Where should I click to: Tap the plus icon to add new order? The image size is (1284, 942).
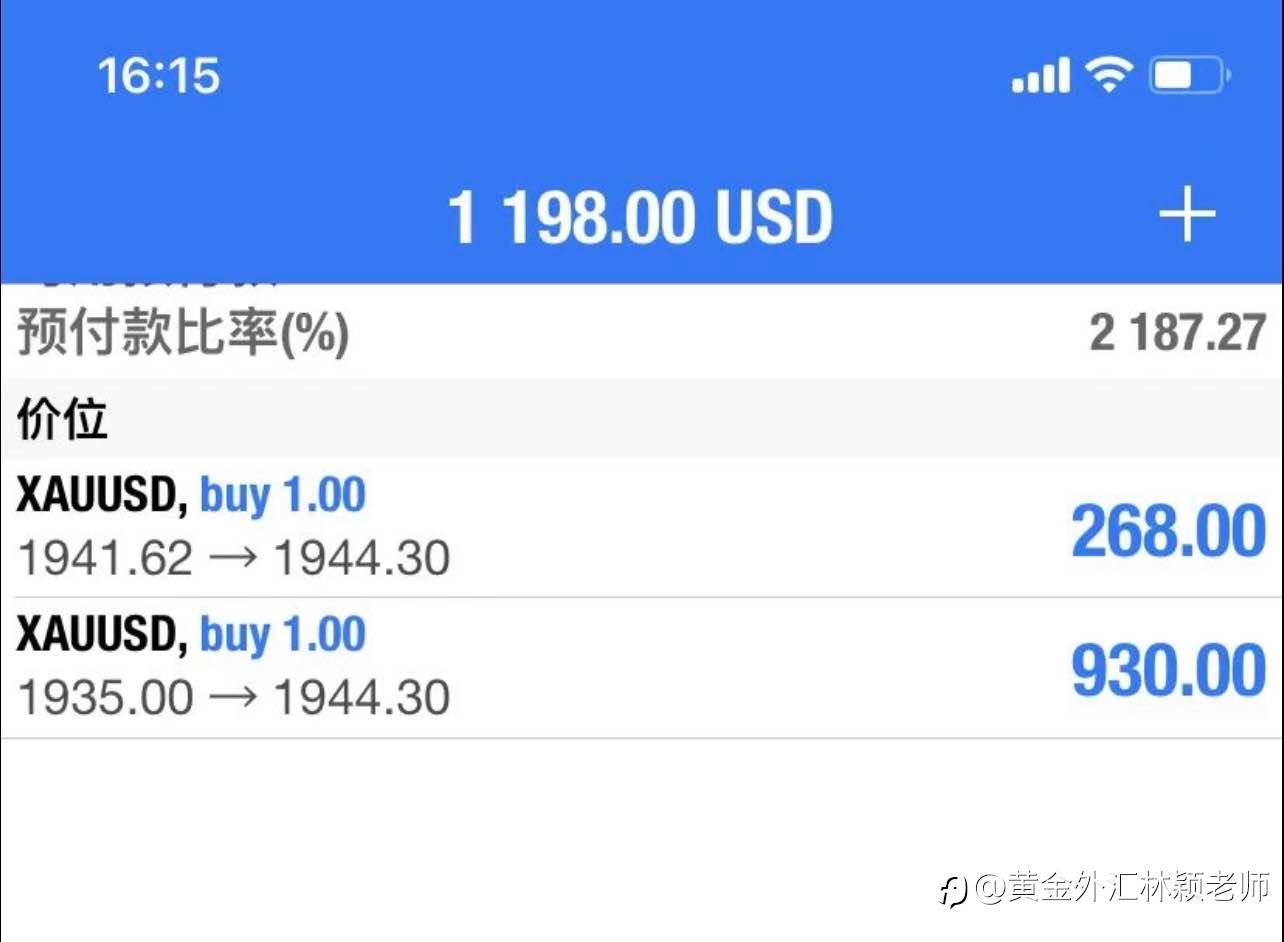[x=1186, y=214]
